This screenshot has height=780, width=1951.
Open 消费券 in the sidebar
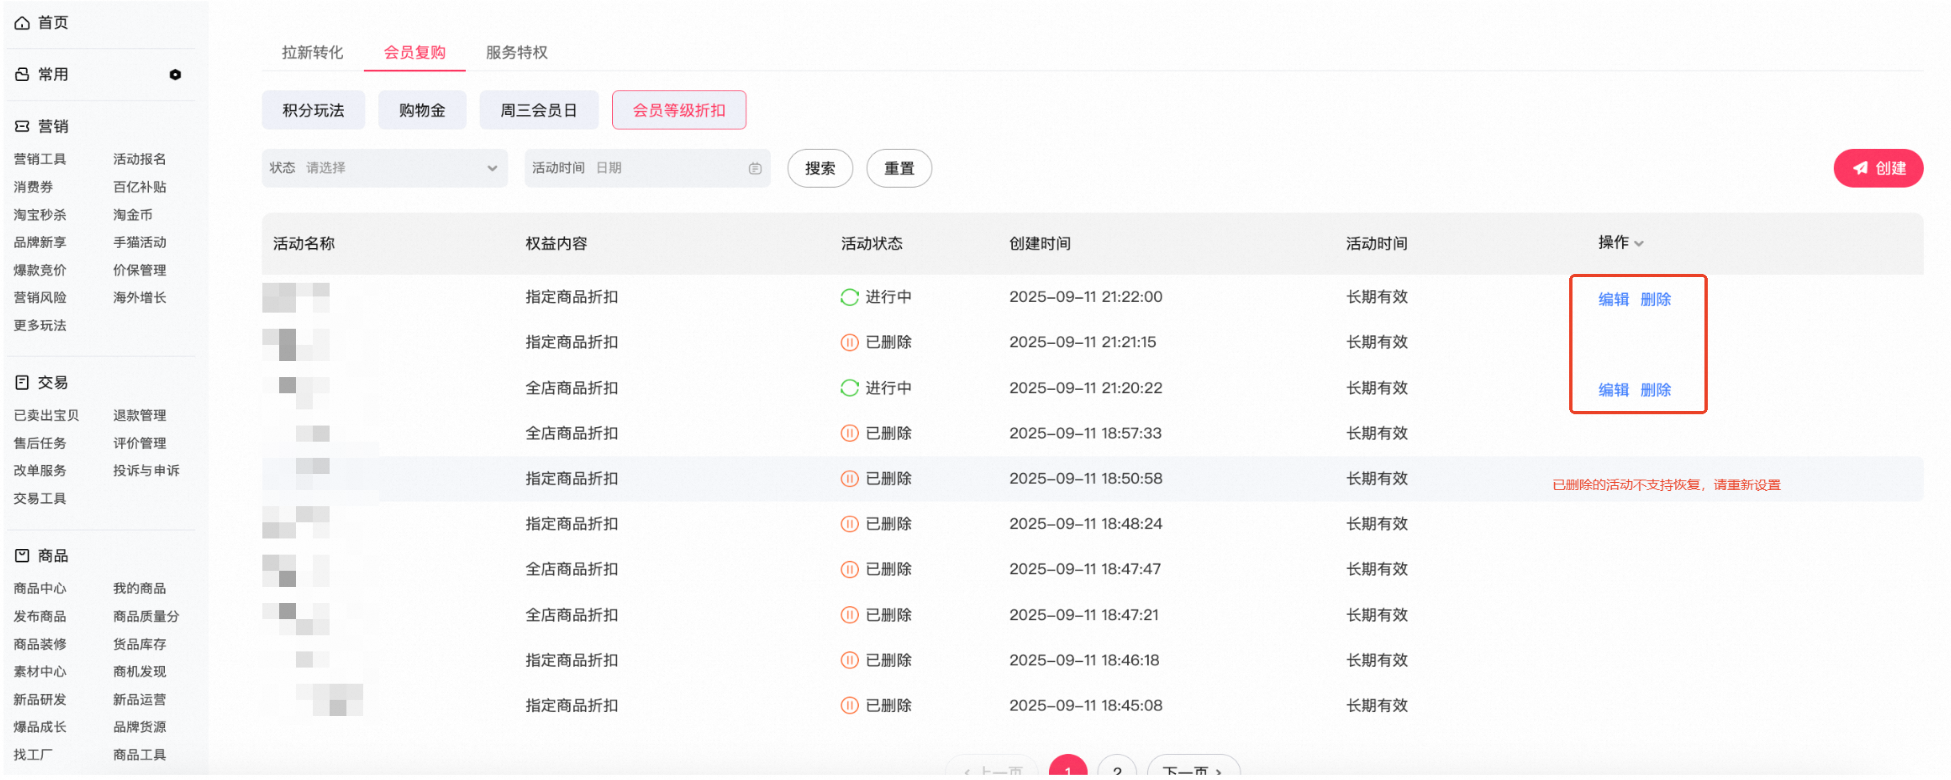click(x=33, y=187)
